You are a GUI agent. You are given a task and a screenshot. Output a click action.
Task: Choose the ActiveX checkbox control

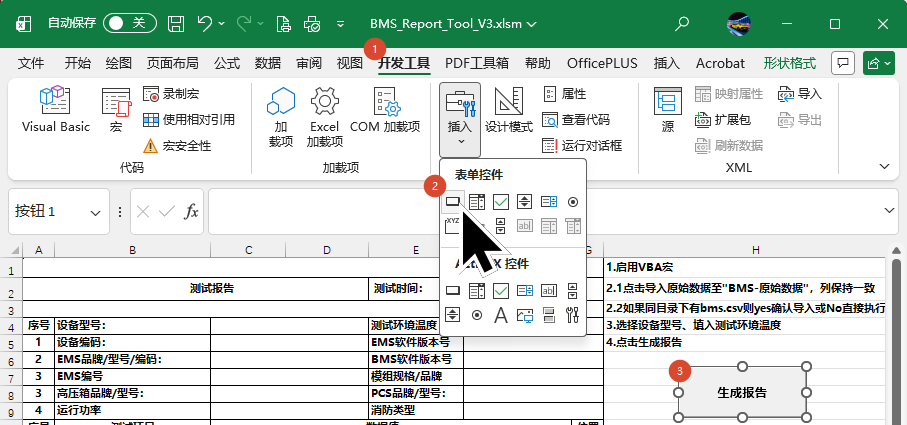[501, 291]
